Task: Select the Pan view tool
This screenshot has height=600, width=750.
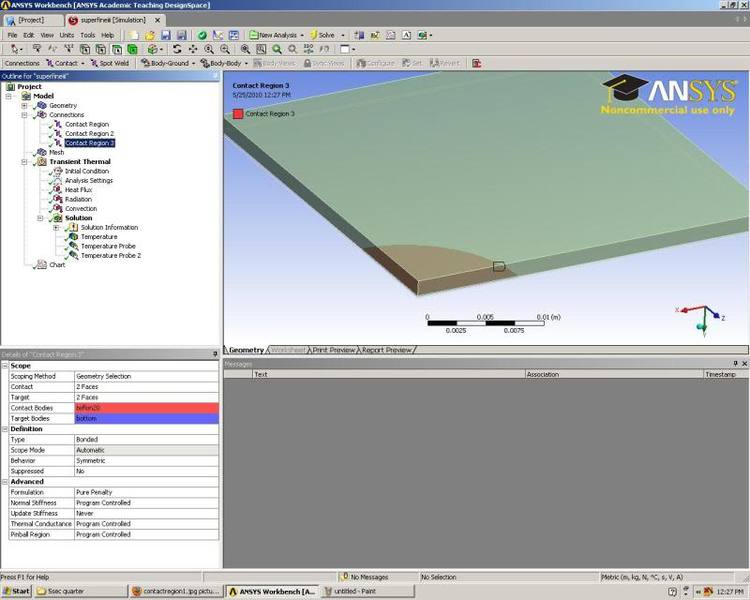Action: tap(193, 49)
